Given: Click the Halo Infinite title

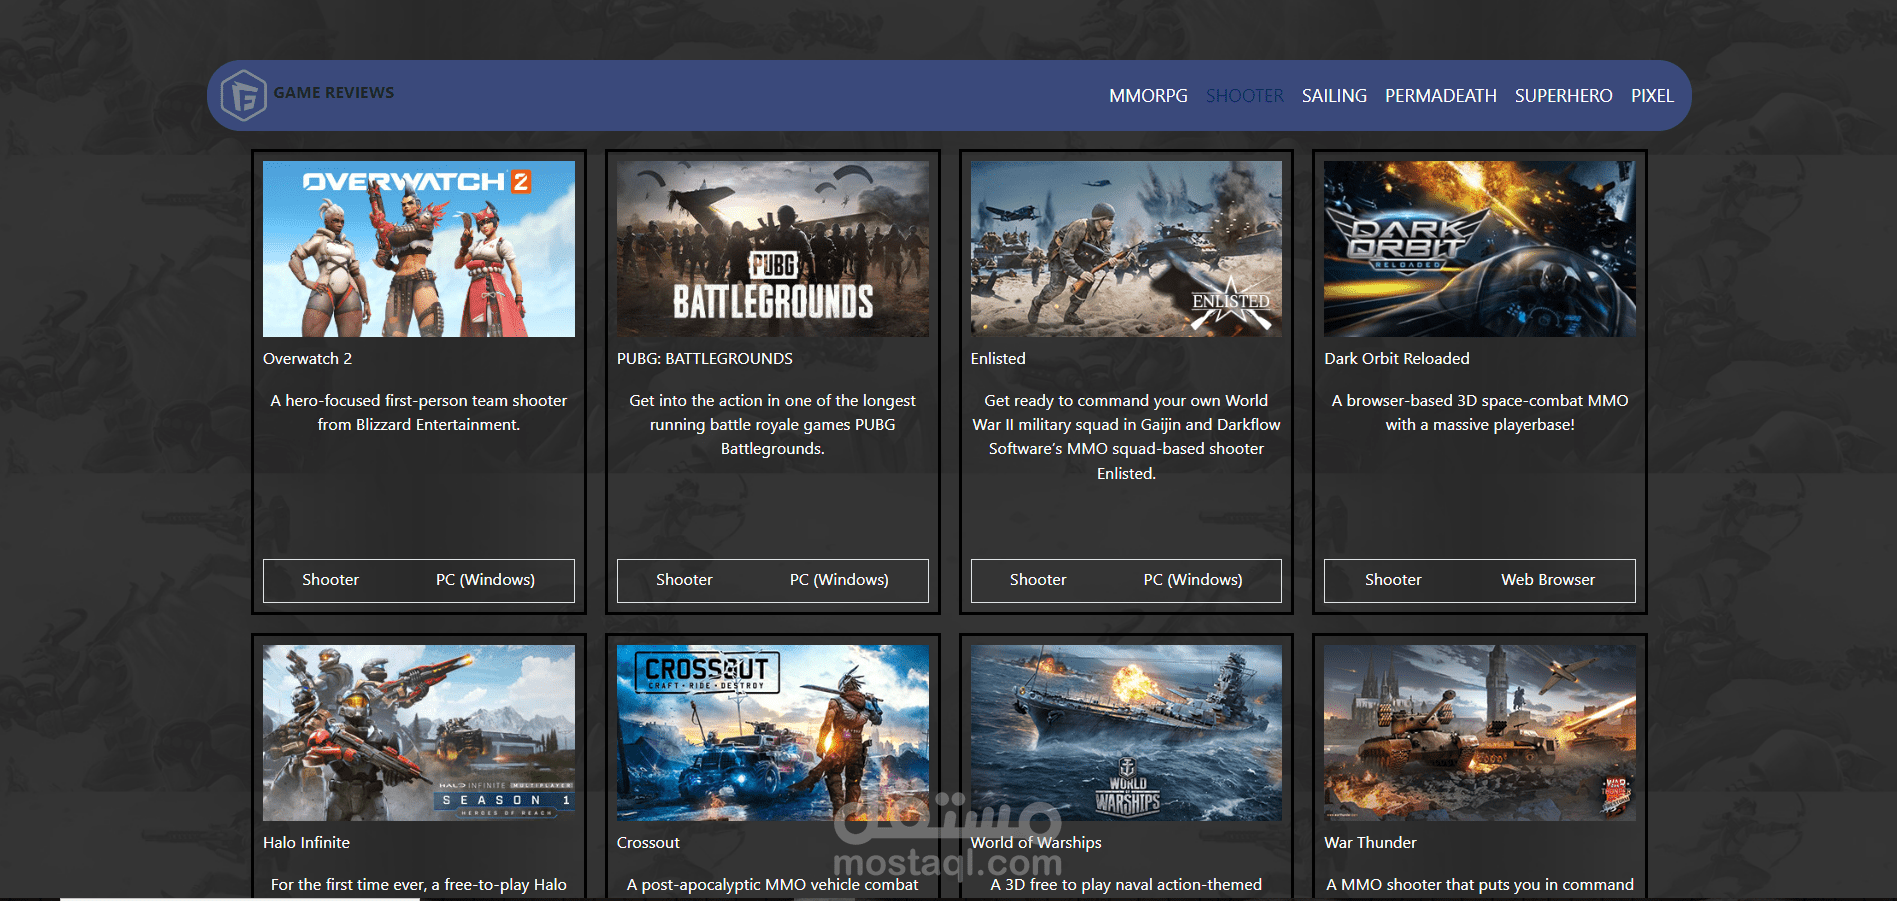Looking at the screenshot, I should 307,843.
